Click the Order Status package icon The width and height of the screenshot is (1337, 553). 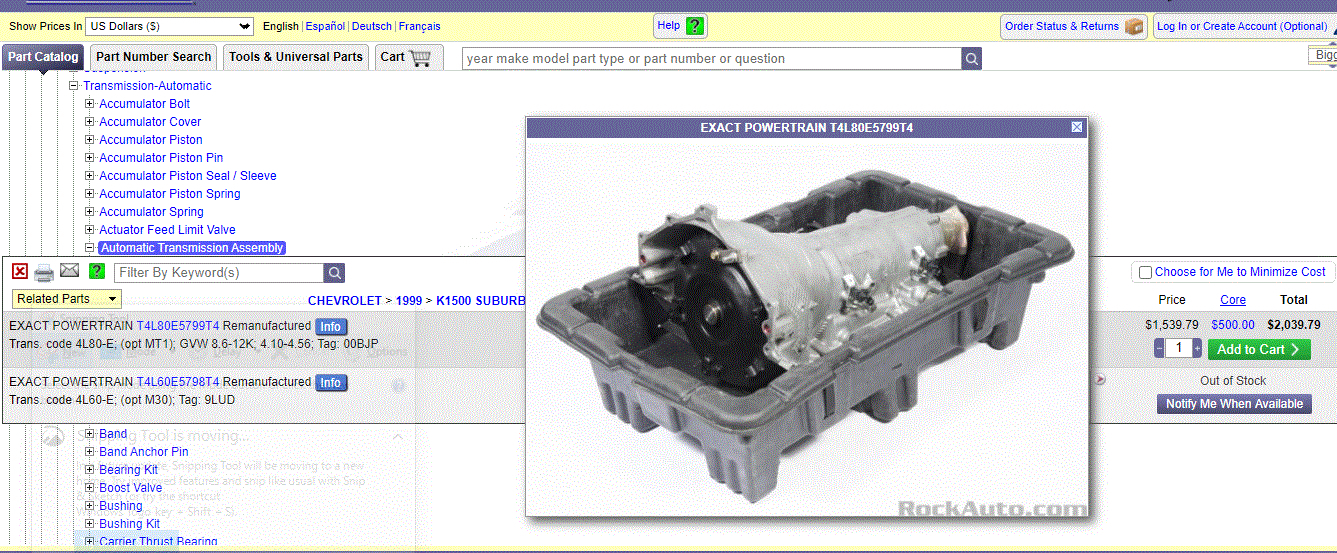[1134, 26]
